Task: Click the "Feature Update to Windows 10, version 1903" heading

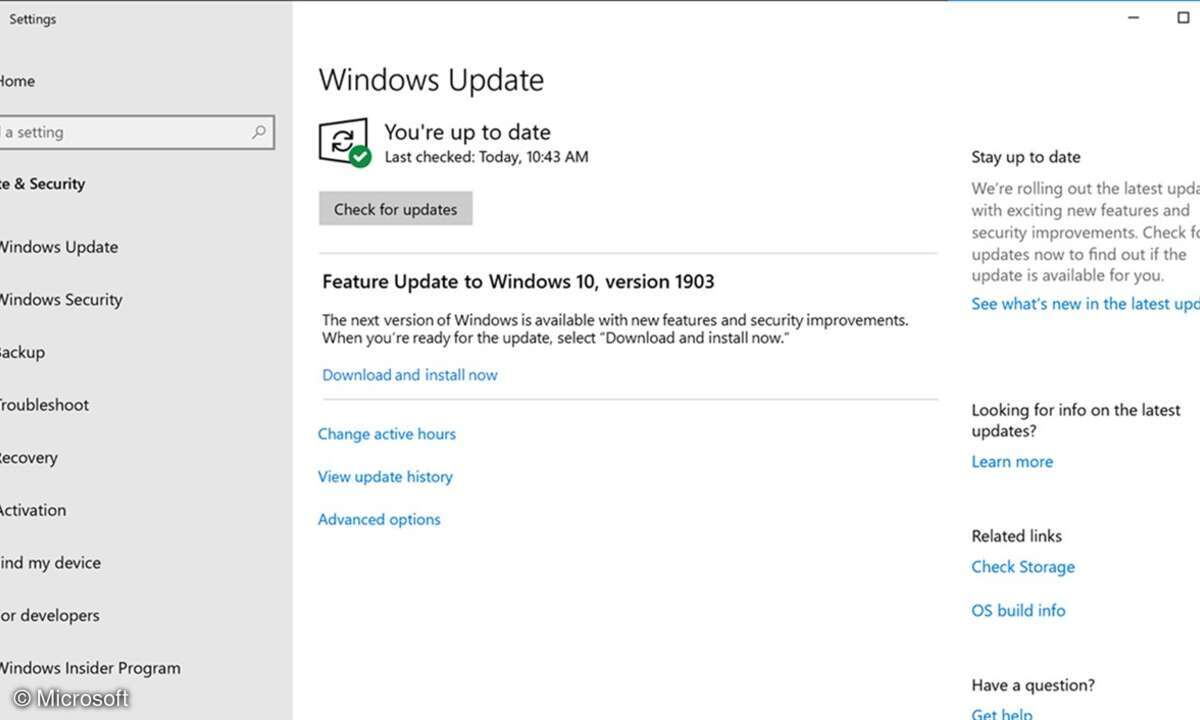Action: pos(518,282)
